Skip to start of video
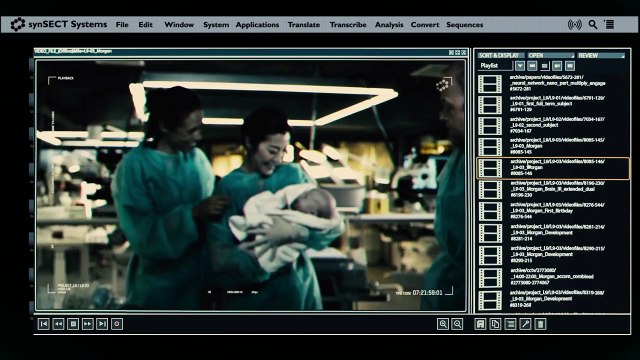 [x=44, y=324]
